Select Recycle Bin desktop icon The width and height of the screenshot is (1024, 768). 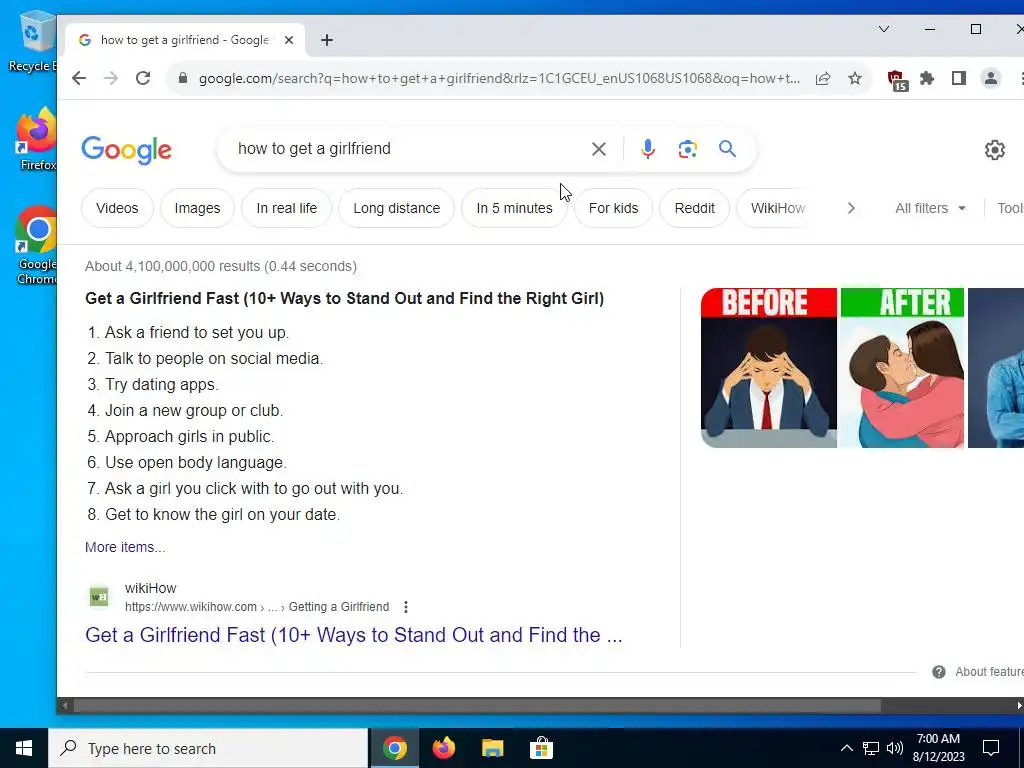tap(33, 42)
